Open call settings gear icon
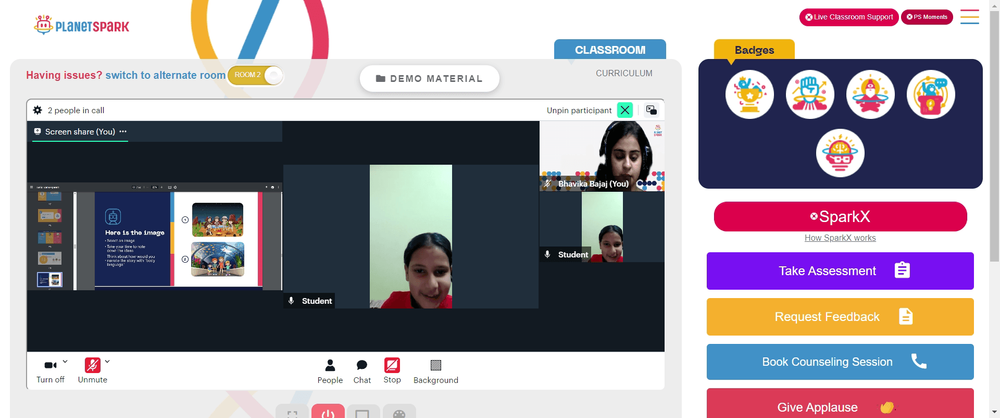 (x=38, y=110)
